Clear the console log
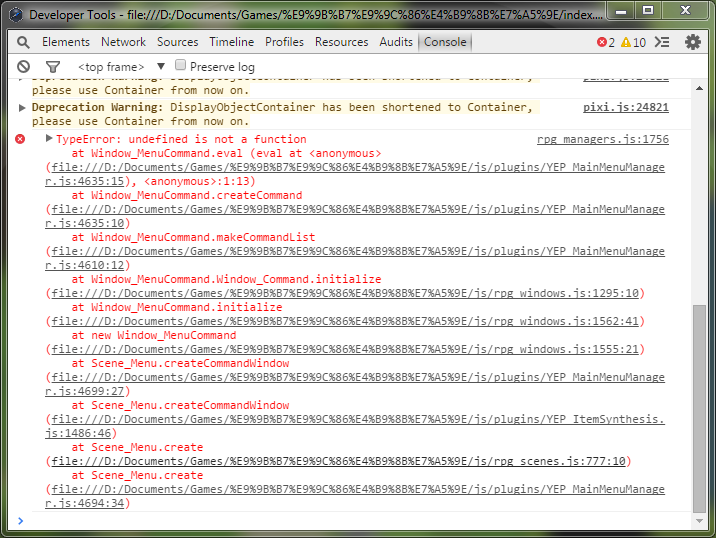The width and height of the screenshot is (716, 538). click(23, 67)
